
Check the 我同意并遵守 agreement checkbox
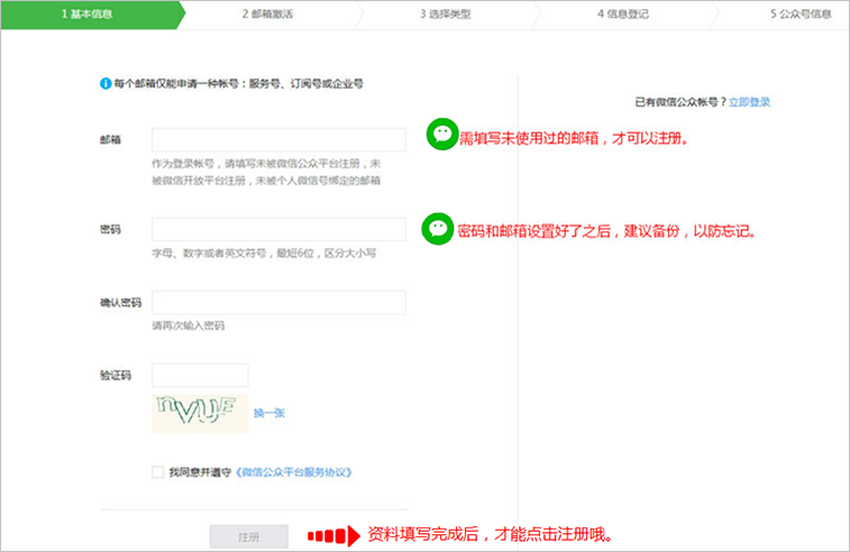click(158, 472)
